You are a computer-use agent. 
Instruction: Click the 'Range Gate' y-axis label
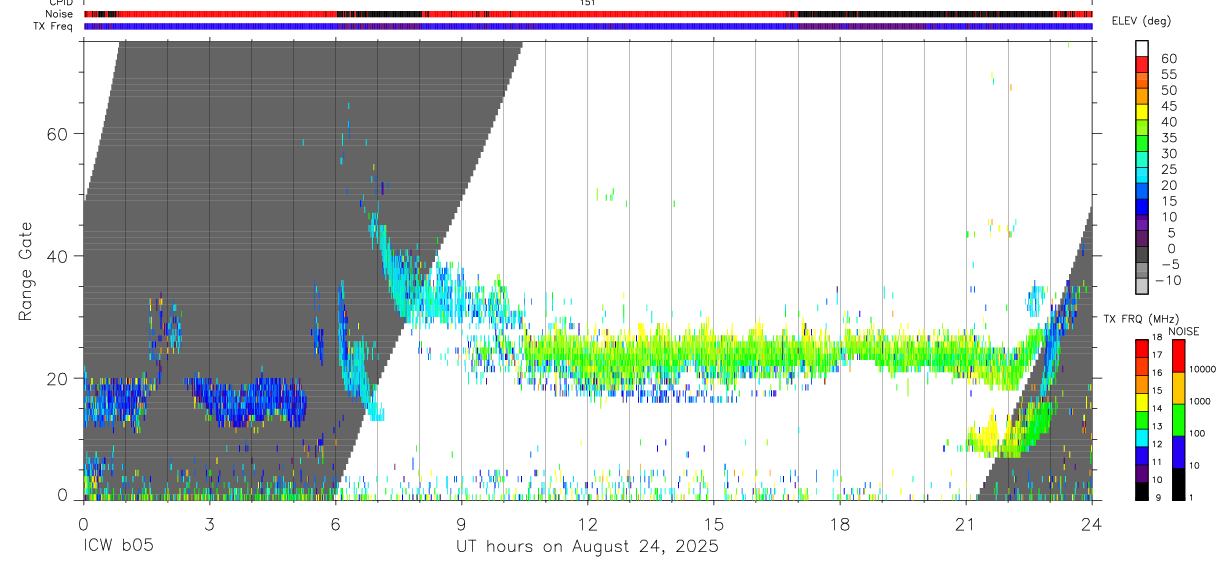click(27, 271)
